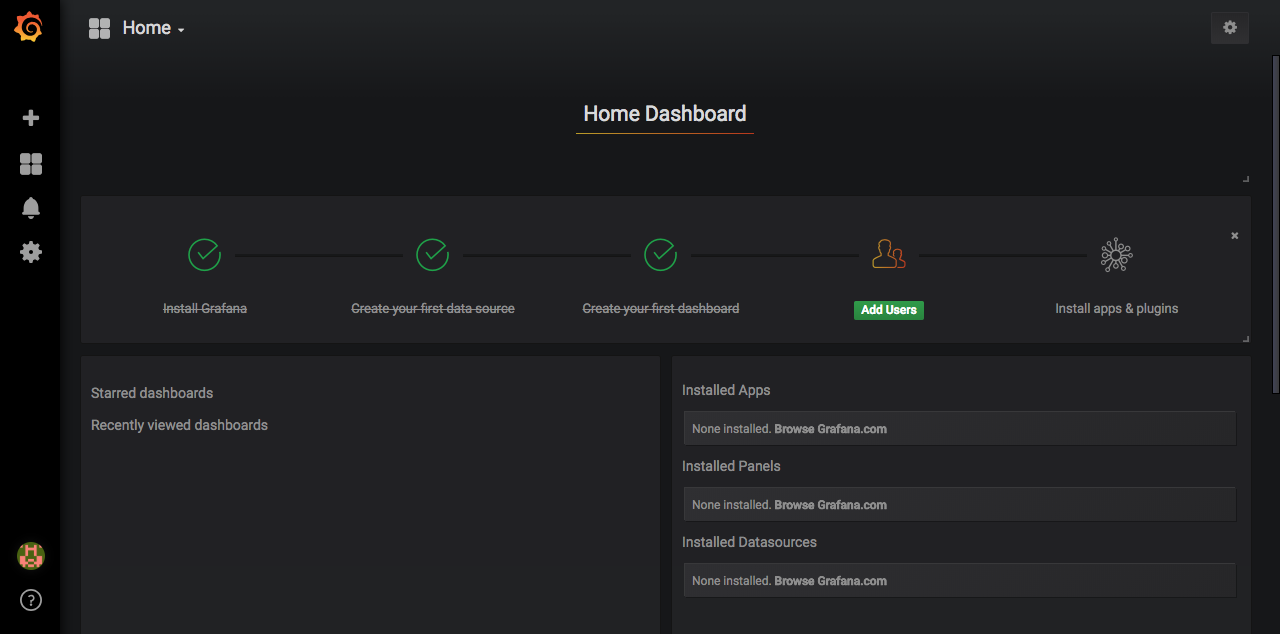This screenshot has width=1280, height=634.
Task: Click the Add Users people icon
Action: [x=889, y=255]
